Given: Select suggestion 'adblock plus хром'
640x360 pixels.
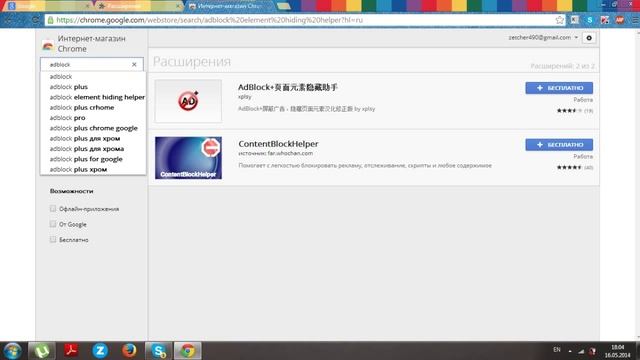Looking at the screenshot, I should (93, 169).
